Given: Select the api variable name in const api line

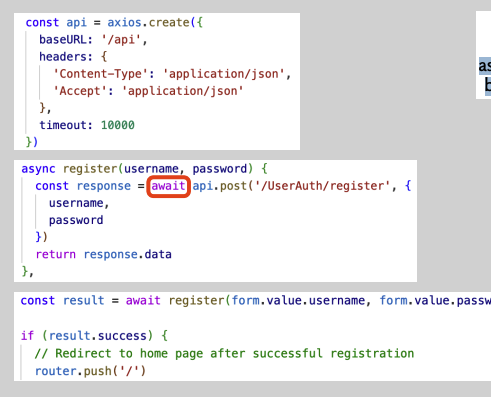Looking at the screenshot, I should (x=76, y=23).
